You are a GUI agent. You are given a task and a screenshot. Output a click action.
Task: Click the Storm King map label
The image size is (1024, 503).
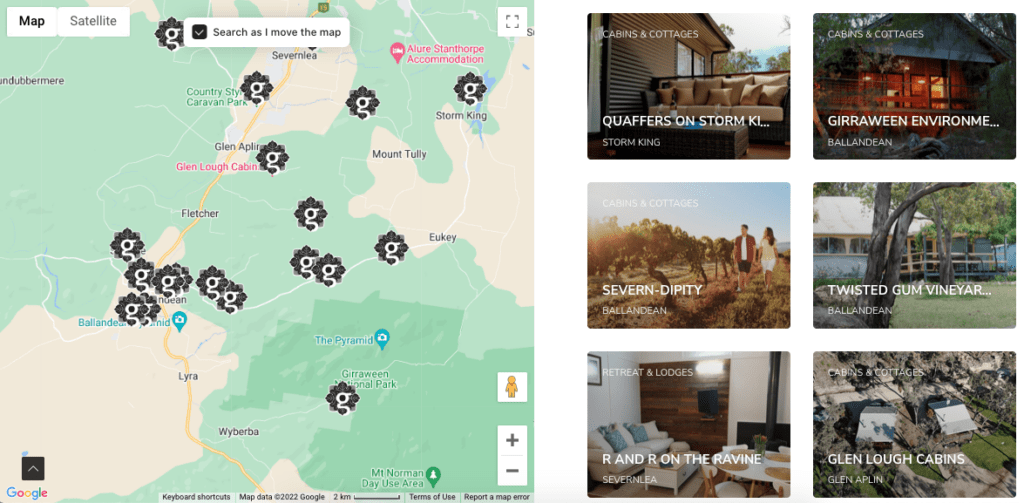point(462,116)
